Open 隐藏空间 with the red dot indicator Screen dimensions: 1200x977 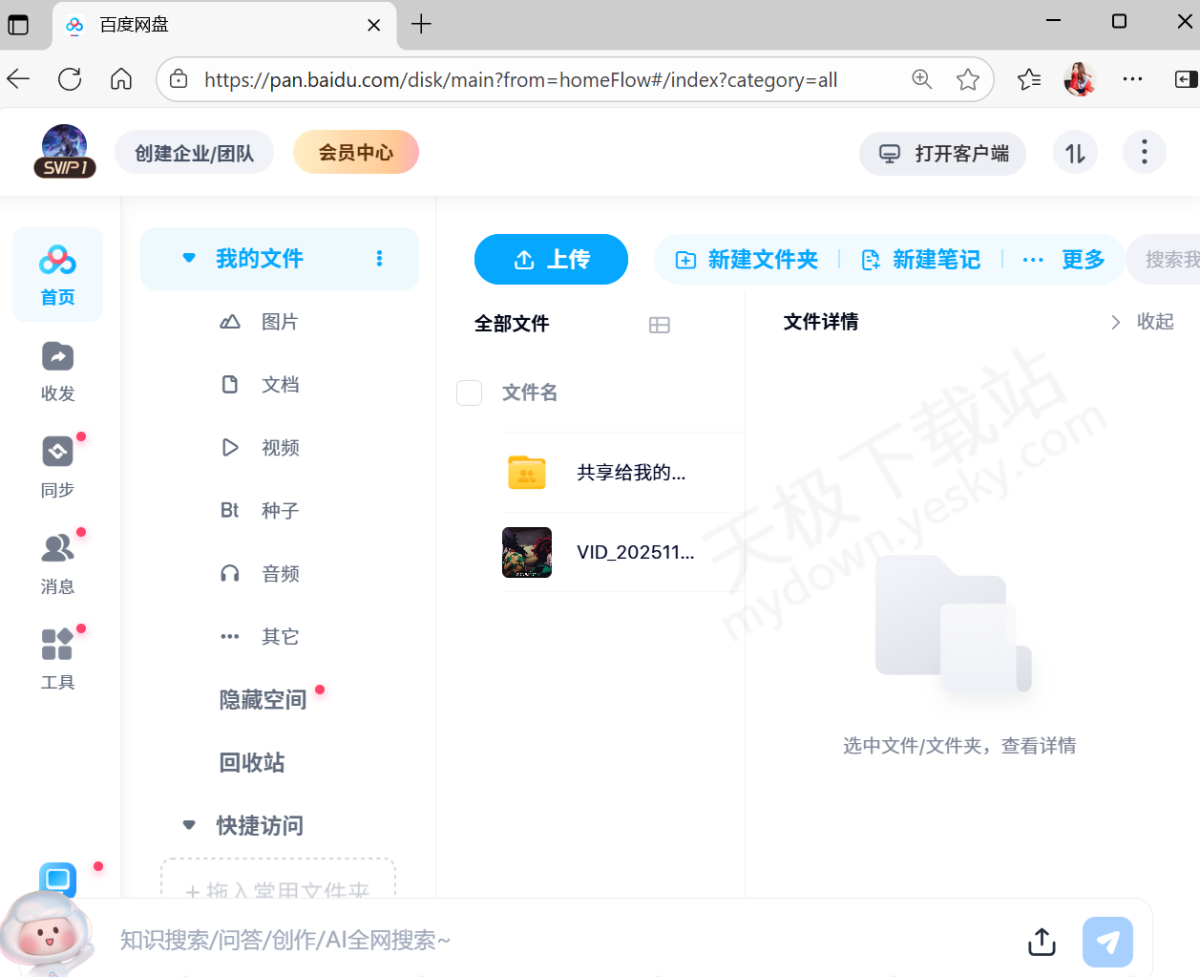point(262,699)
